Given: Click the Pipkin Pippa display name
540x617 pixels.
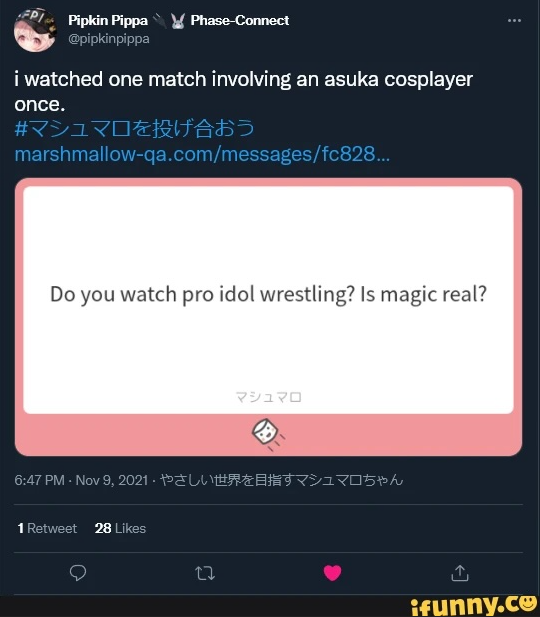Looking at the screenshot, I should (x=108, y=20).
